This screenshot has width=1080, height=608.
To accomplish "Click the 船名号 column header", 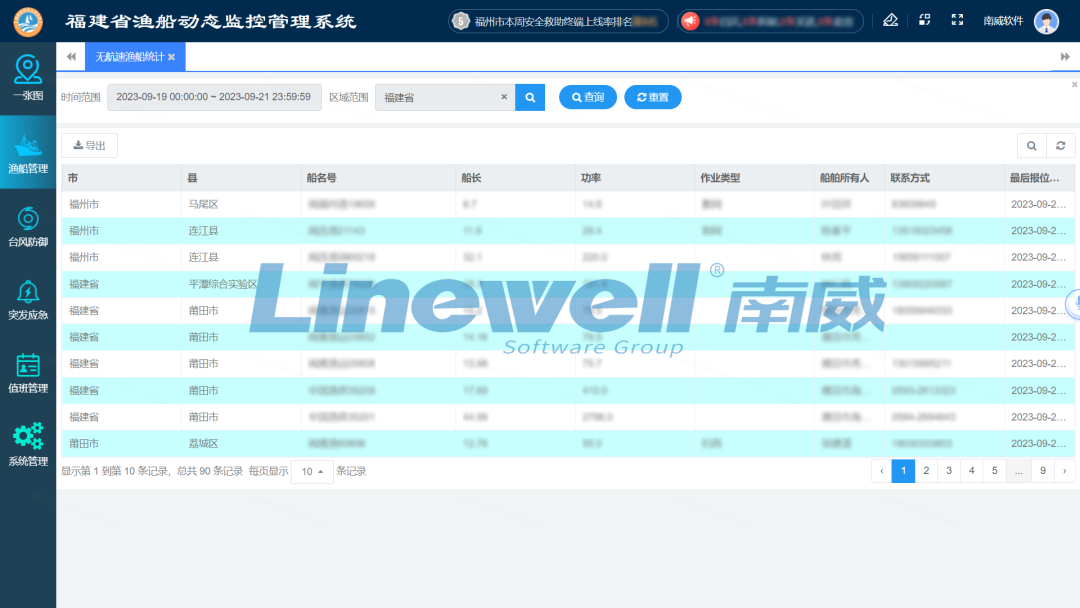I will 378,178.
